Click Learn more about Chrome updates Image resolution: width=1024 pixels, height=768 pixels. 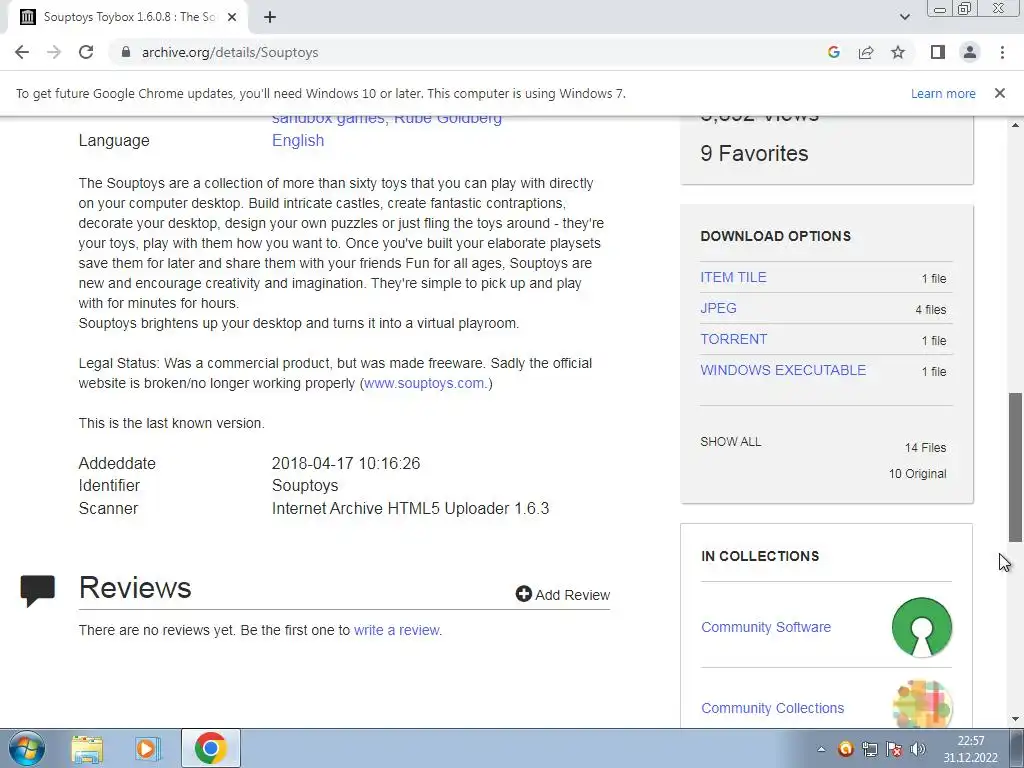(943, 93)
